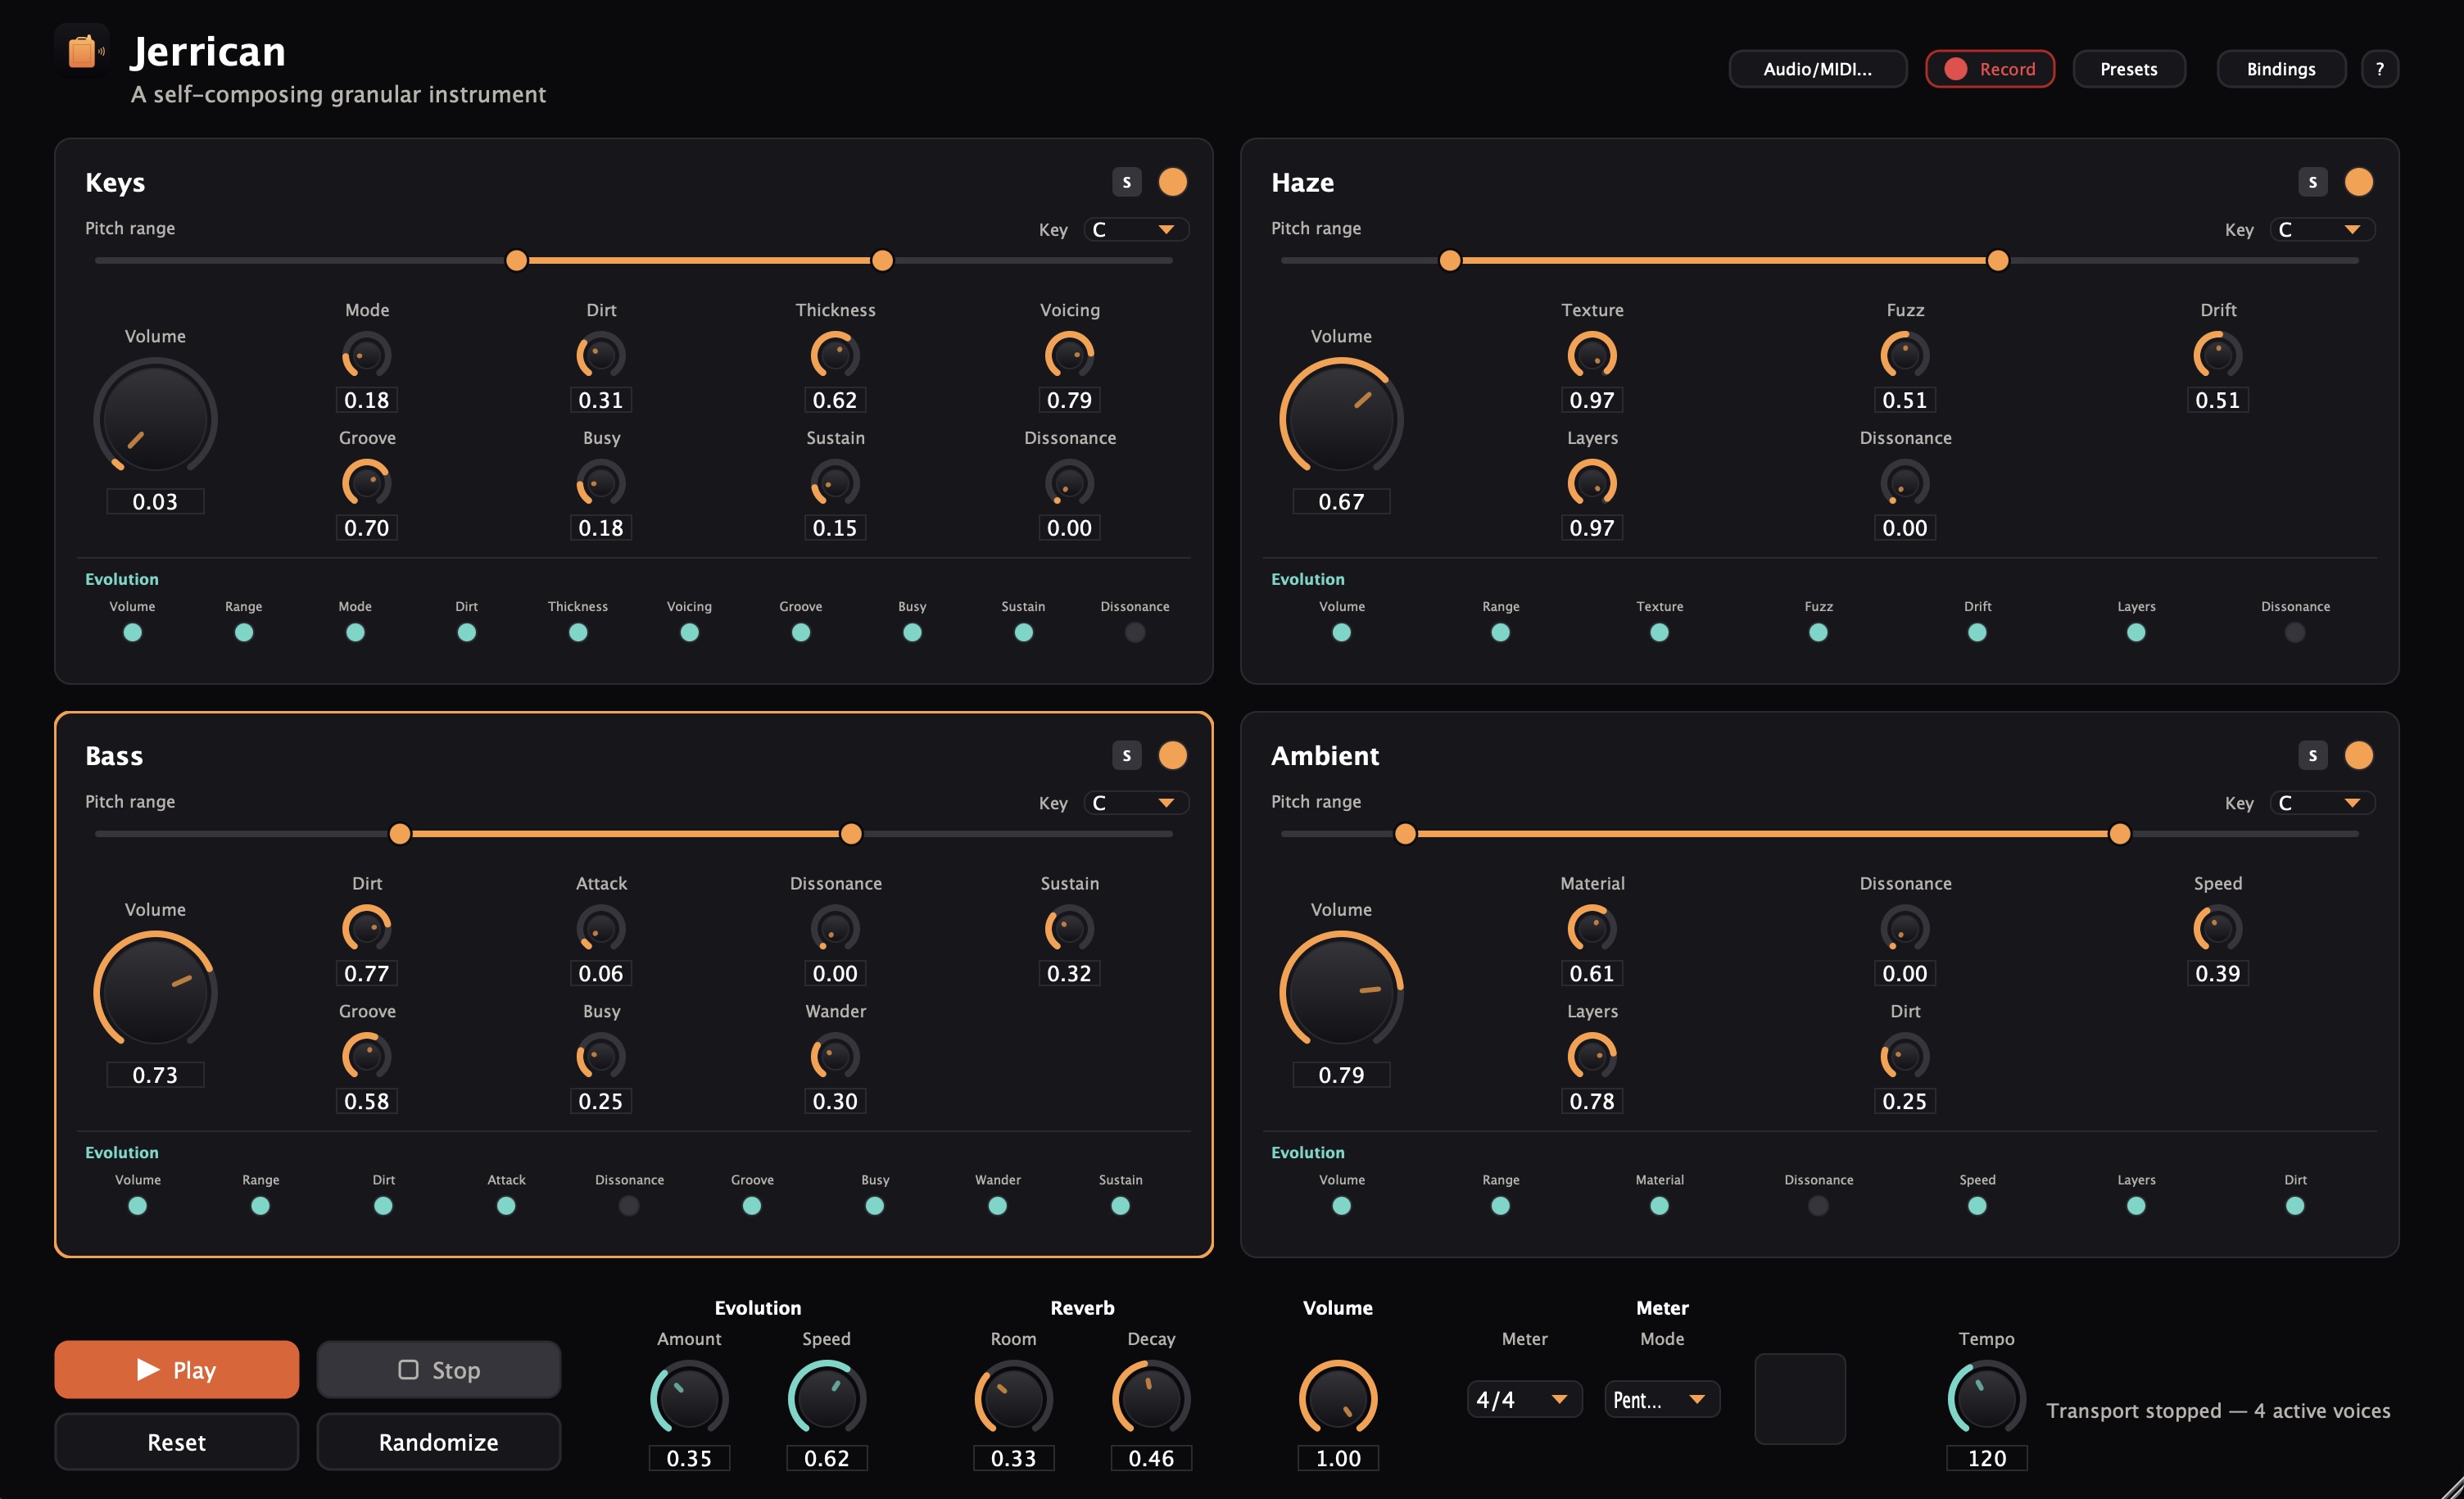The width and height of the screenshot is (2464, 1499).
Task: Toggle the Keys voice orange enable button
Action: (1172, 182)
